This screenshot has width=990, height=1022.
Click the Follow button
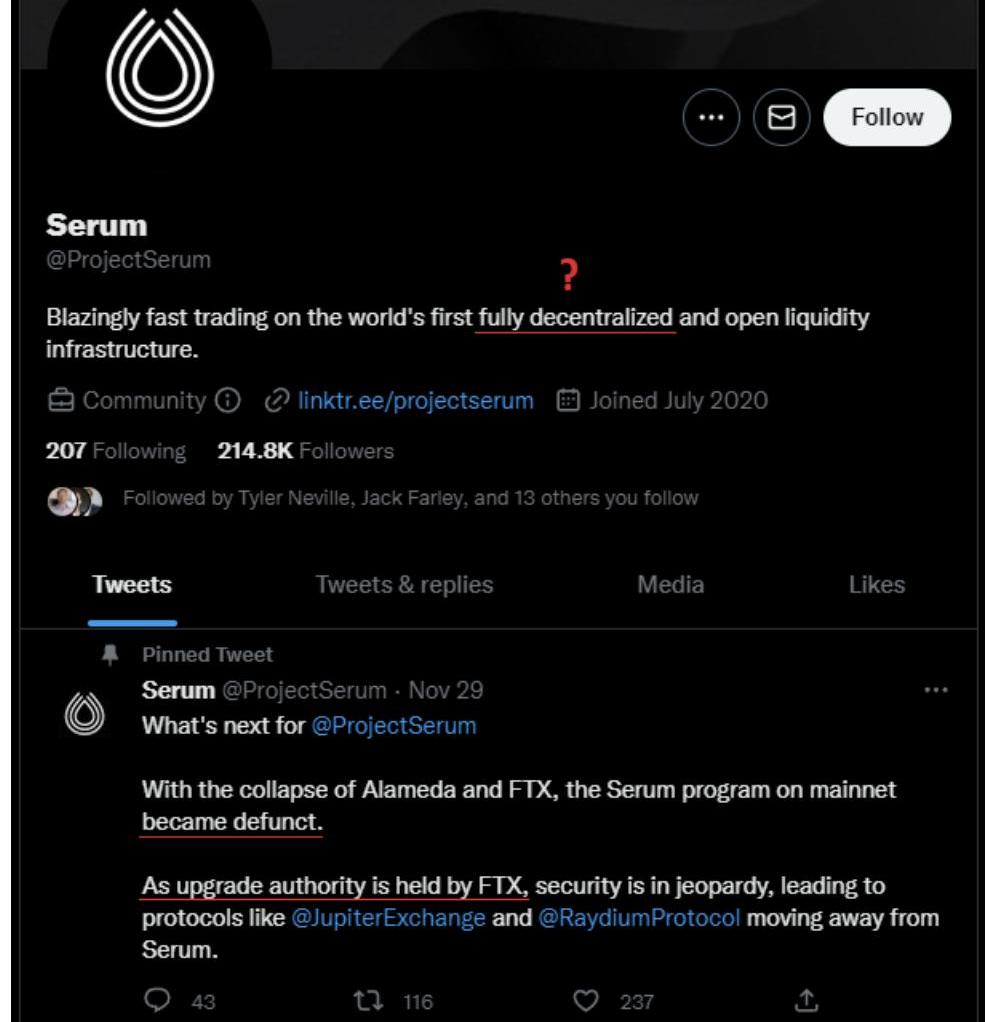886,117
